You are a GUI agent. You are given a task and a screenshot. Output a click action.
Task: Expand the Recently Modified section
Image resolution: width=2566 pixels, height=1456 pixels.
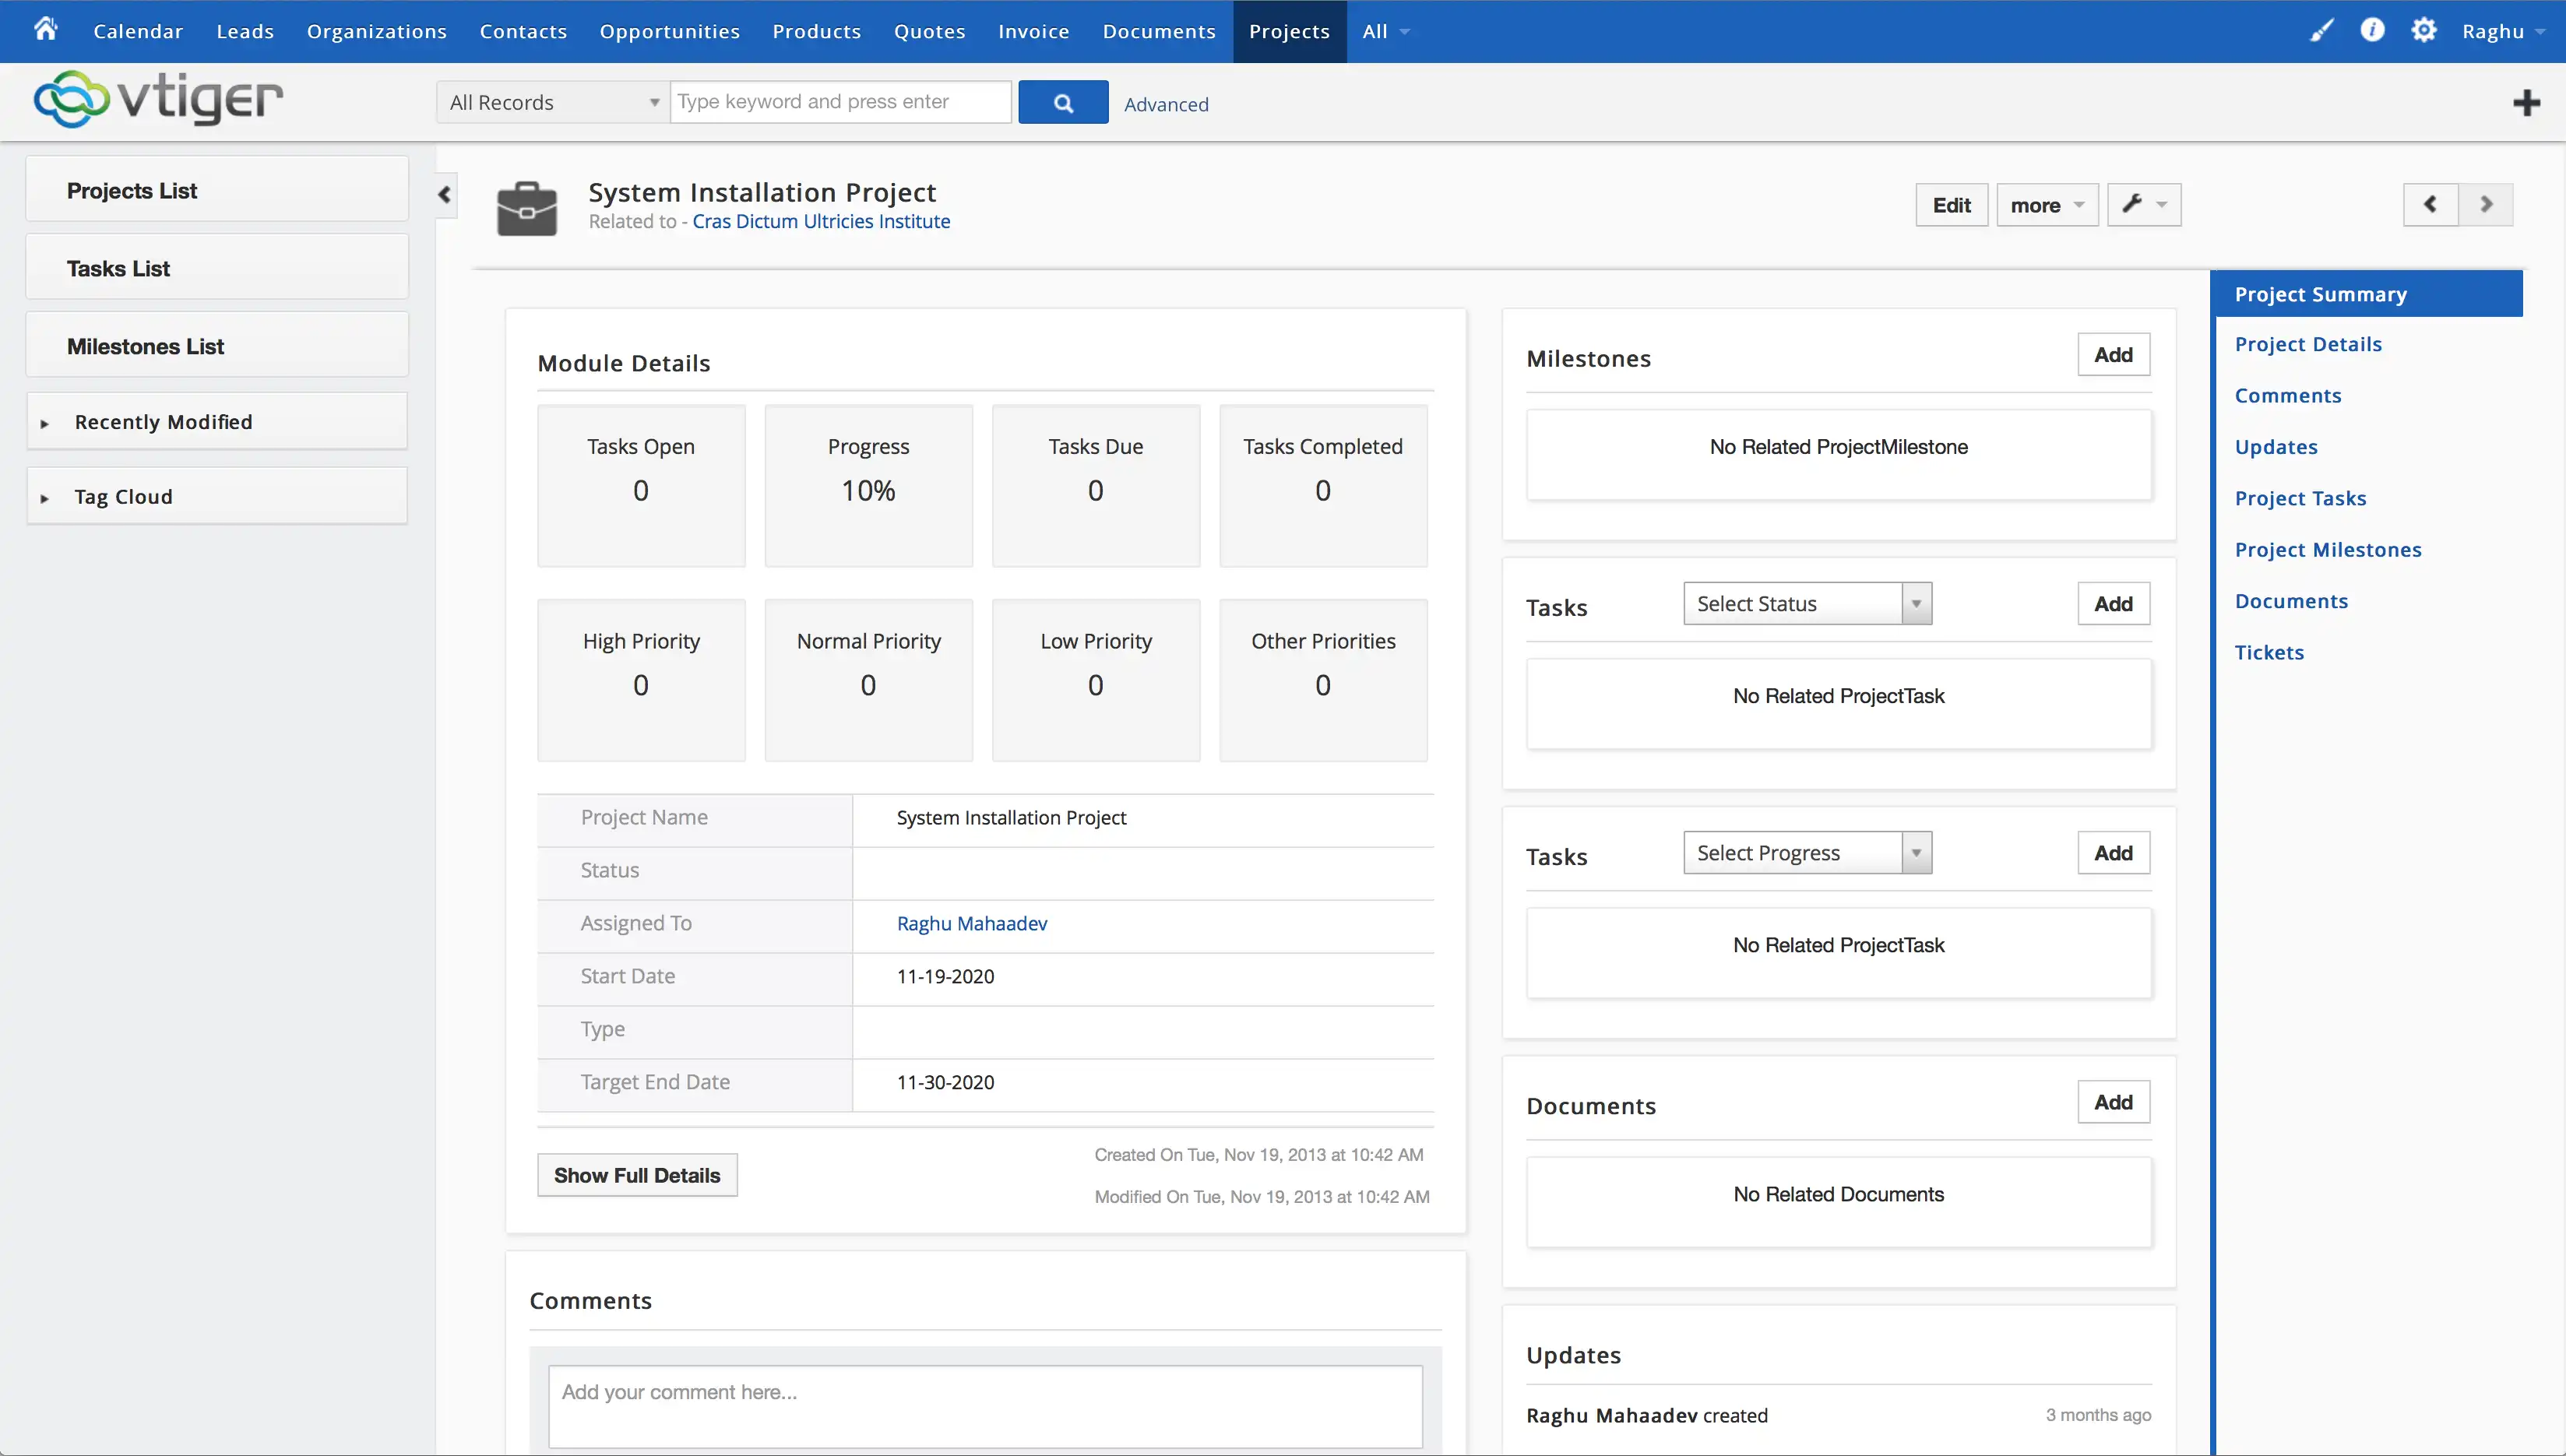[46, 421]
